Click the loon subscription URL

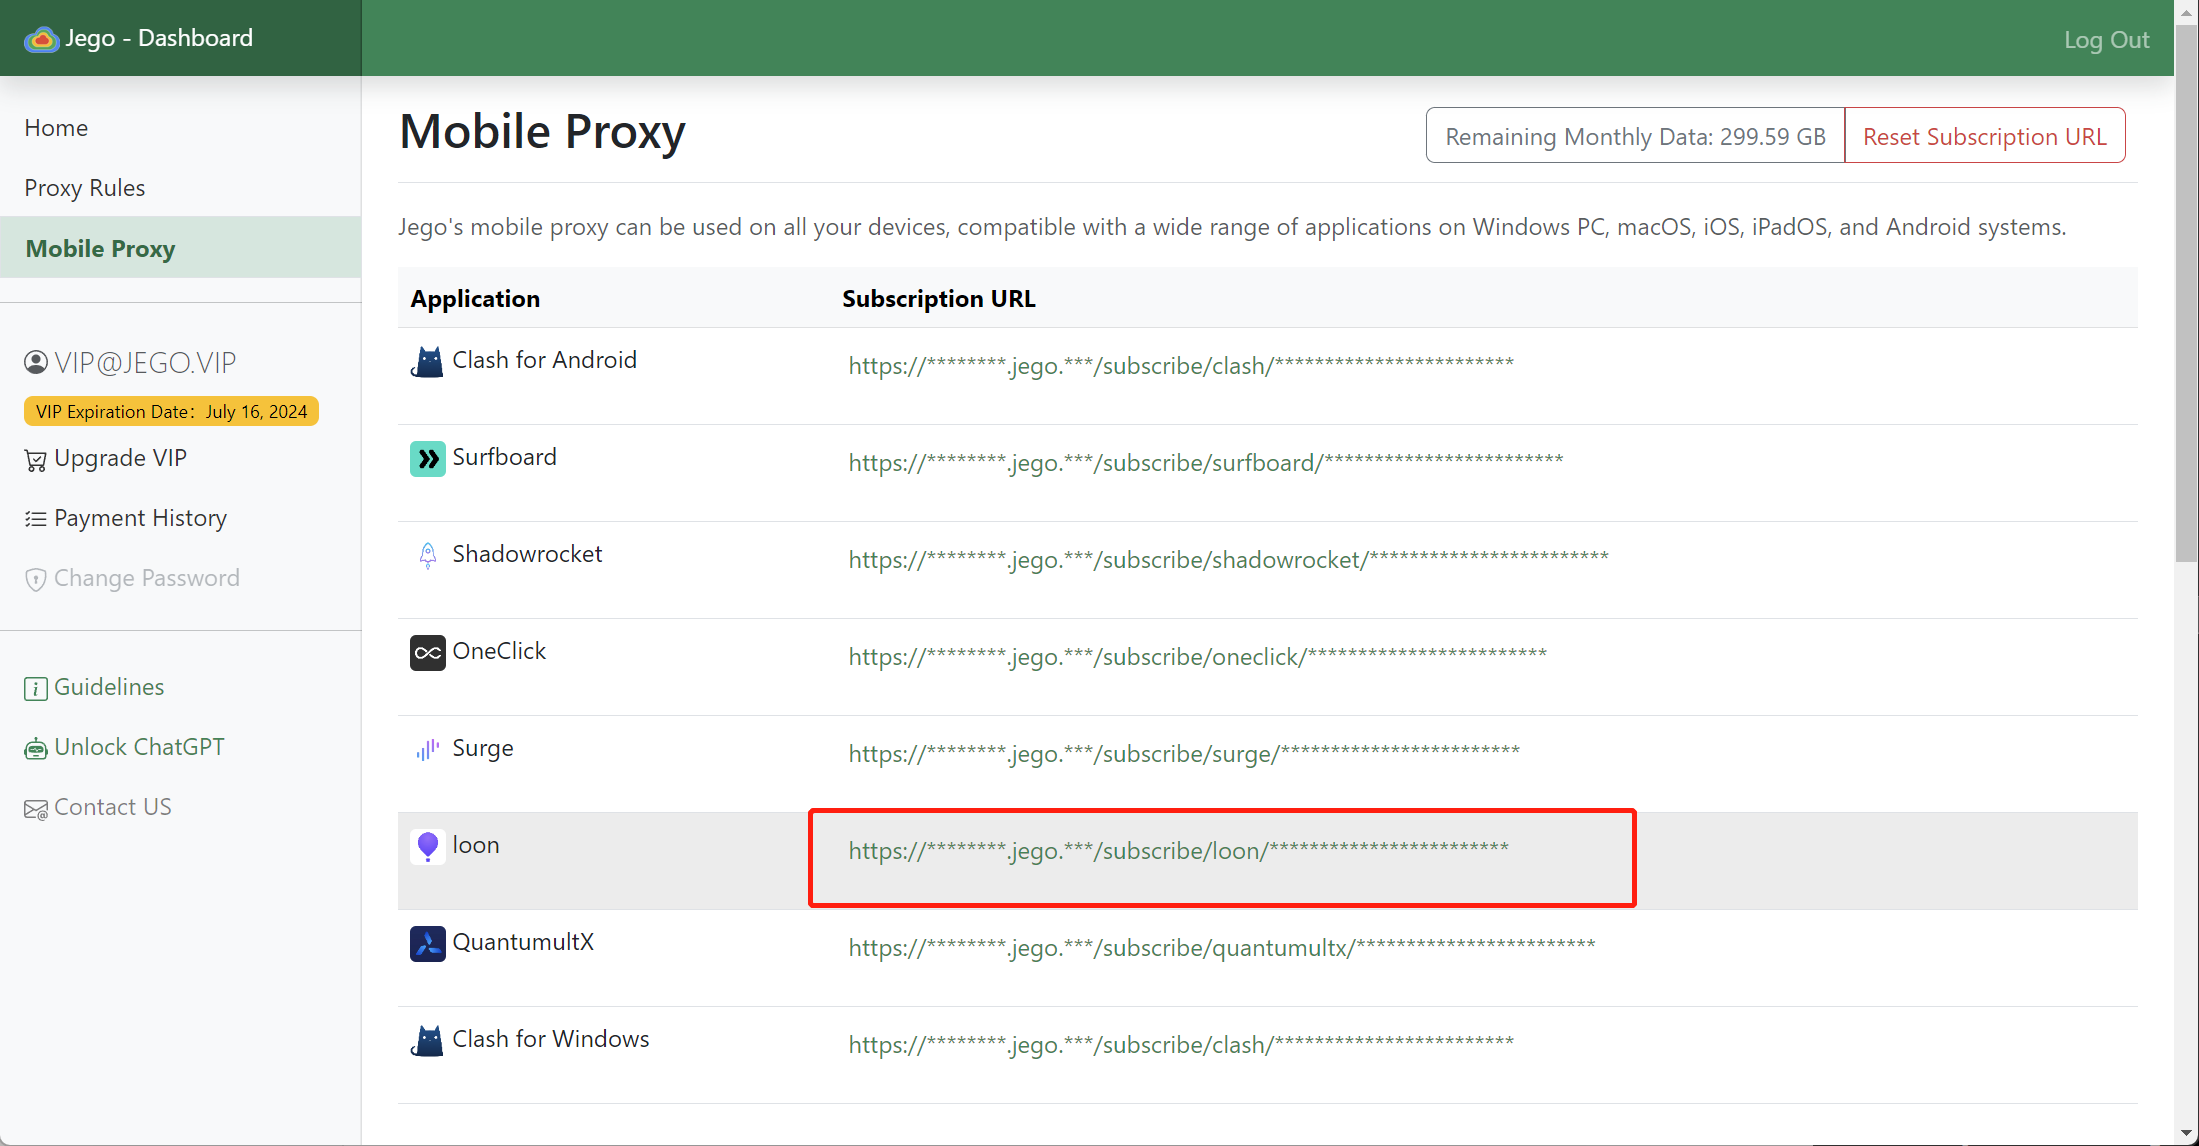1178,850
